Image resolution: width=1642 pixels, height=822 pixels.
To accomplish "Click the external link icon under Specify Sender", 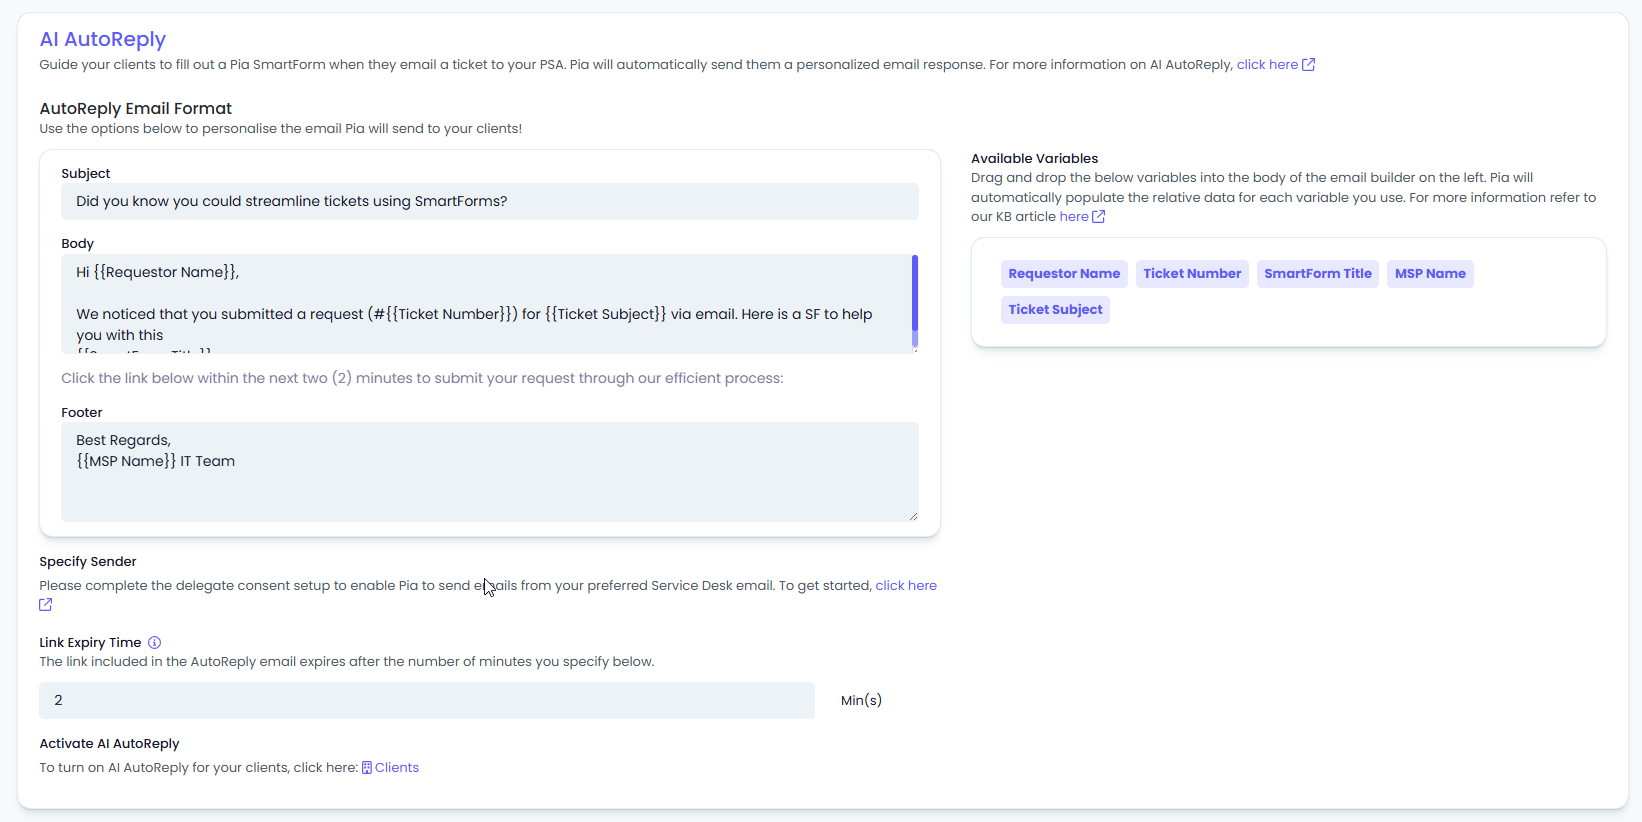I will point(46,605).
